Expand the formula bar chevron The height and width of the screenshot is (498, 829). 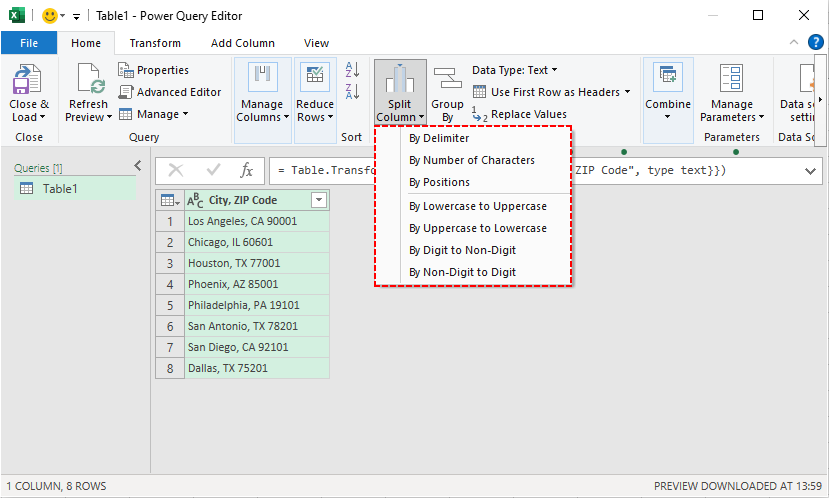click(810, 171)
